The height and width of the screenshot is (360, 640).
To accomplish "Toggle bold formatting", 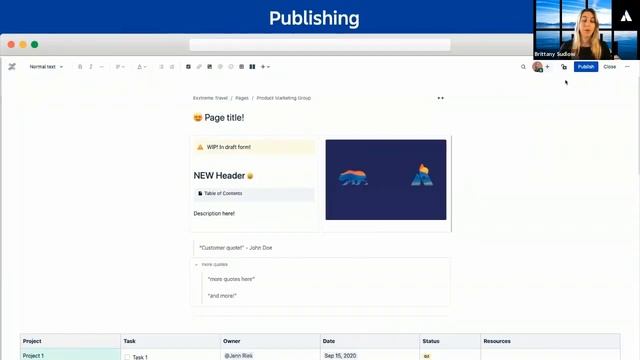I will [x=80, y=67].
